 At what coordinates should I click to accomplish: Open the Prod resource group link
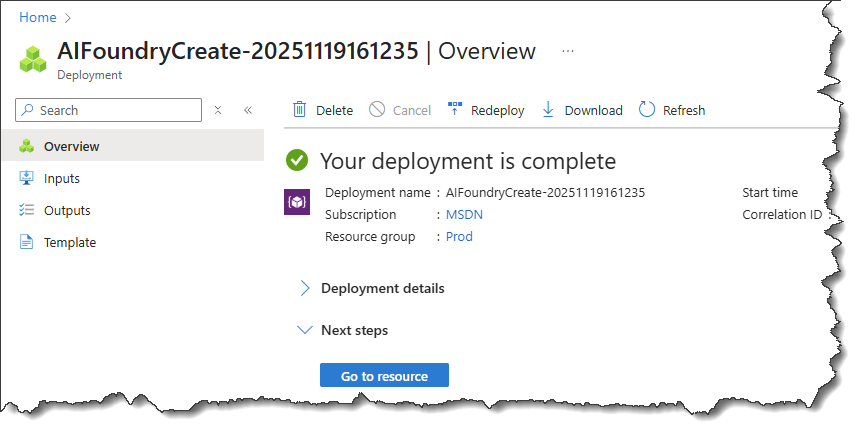coord(459,237)
